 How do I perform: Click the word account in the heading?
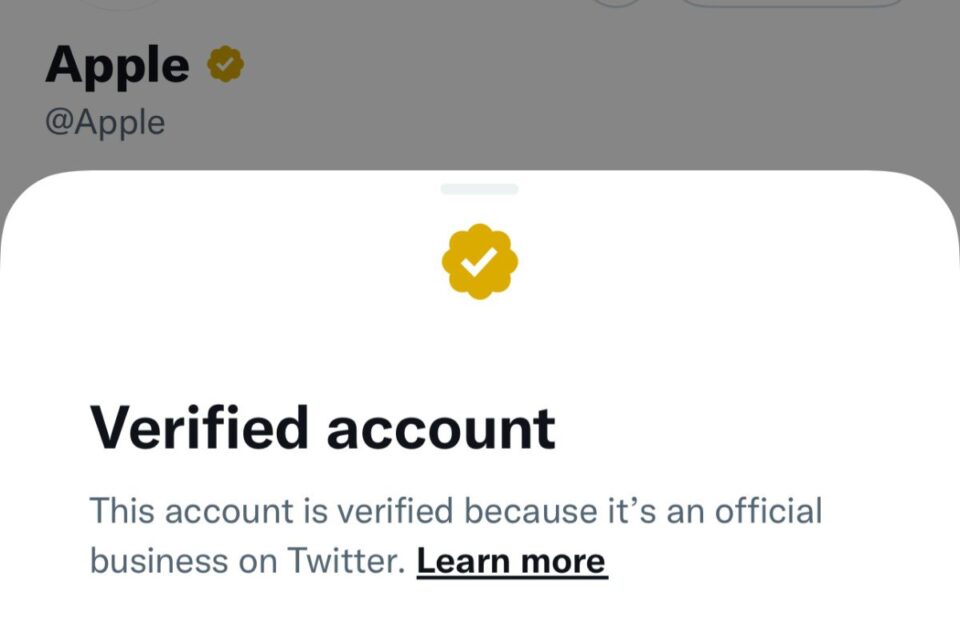[441, 428]
